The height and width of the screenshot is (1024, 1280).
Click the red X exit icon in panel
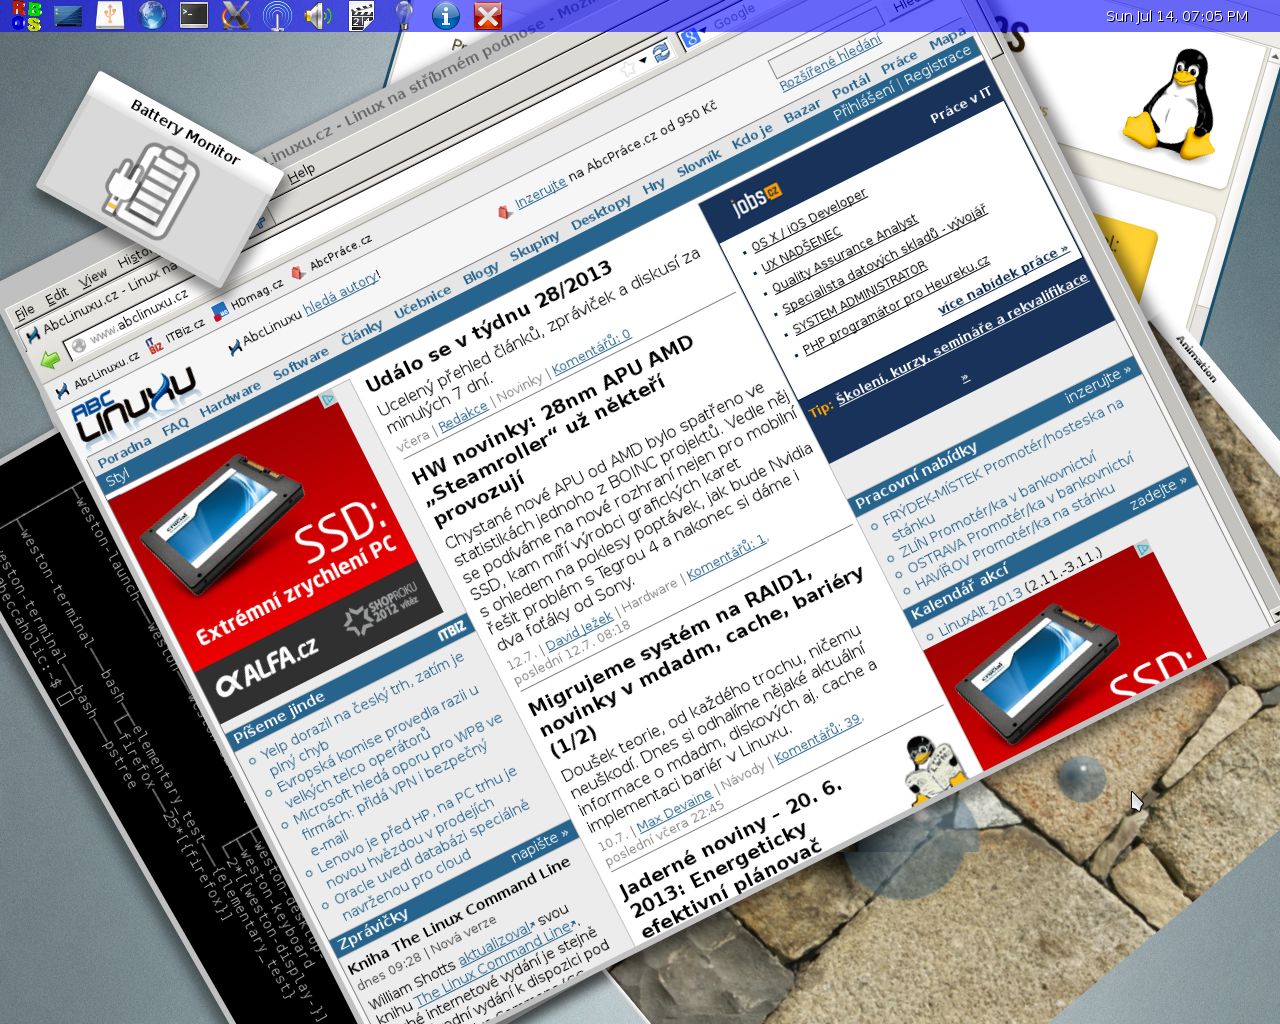coord(487,15)
